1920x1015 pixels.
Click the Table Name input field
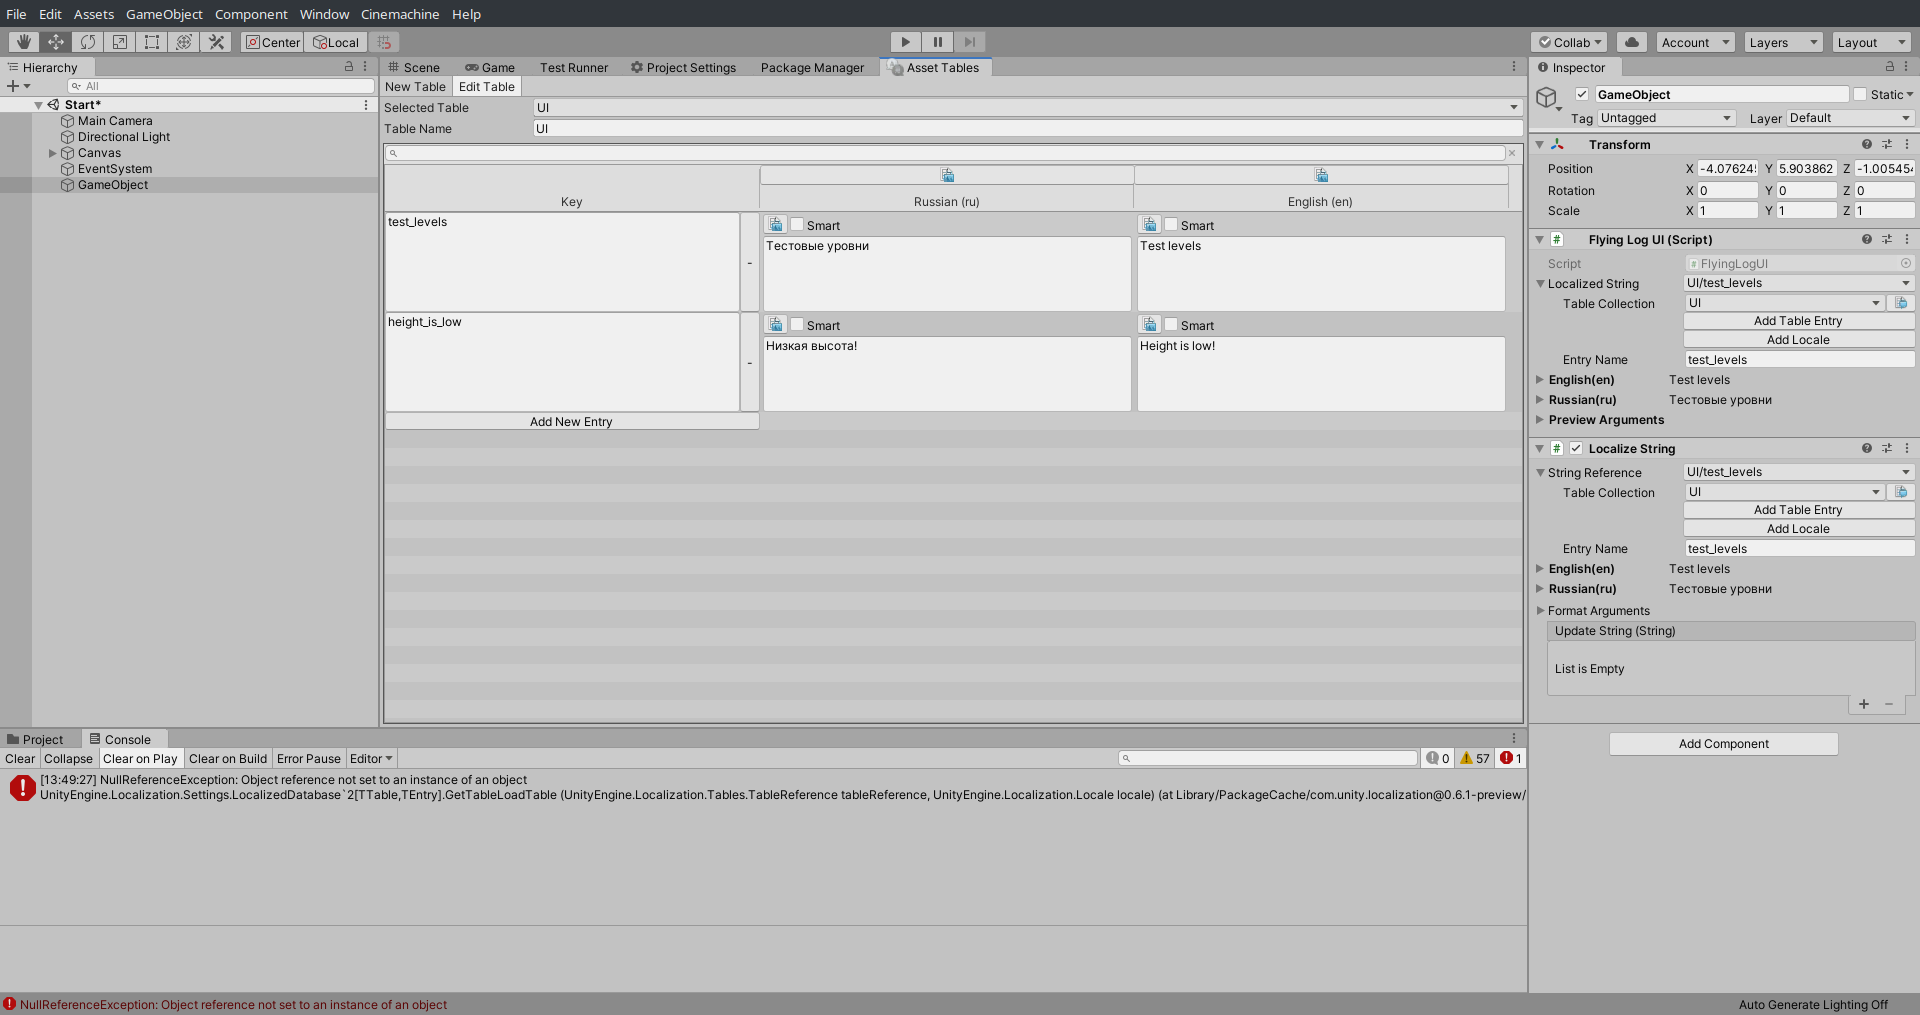tap(1028, 129)
